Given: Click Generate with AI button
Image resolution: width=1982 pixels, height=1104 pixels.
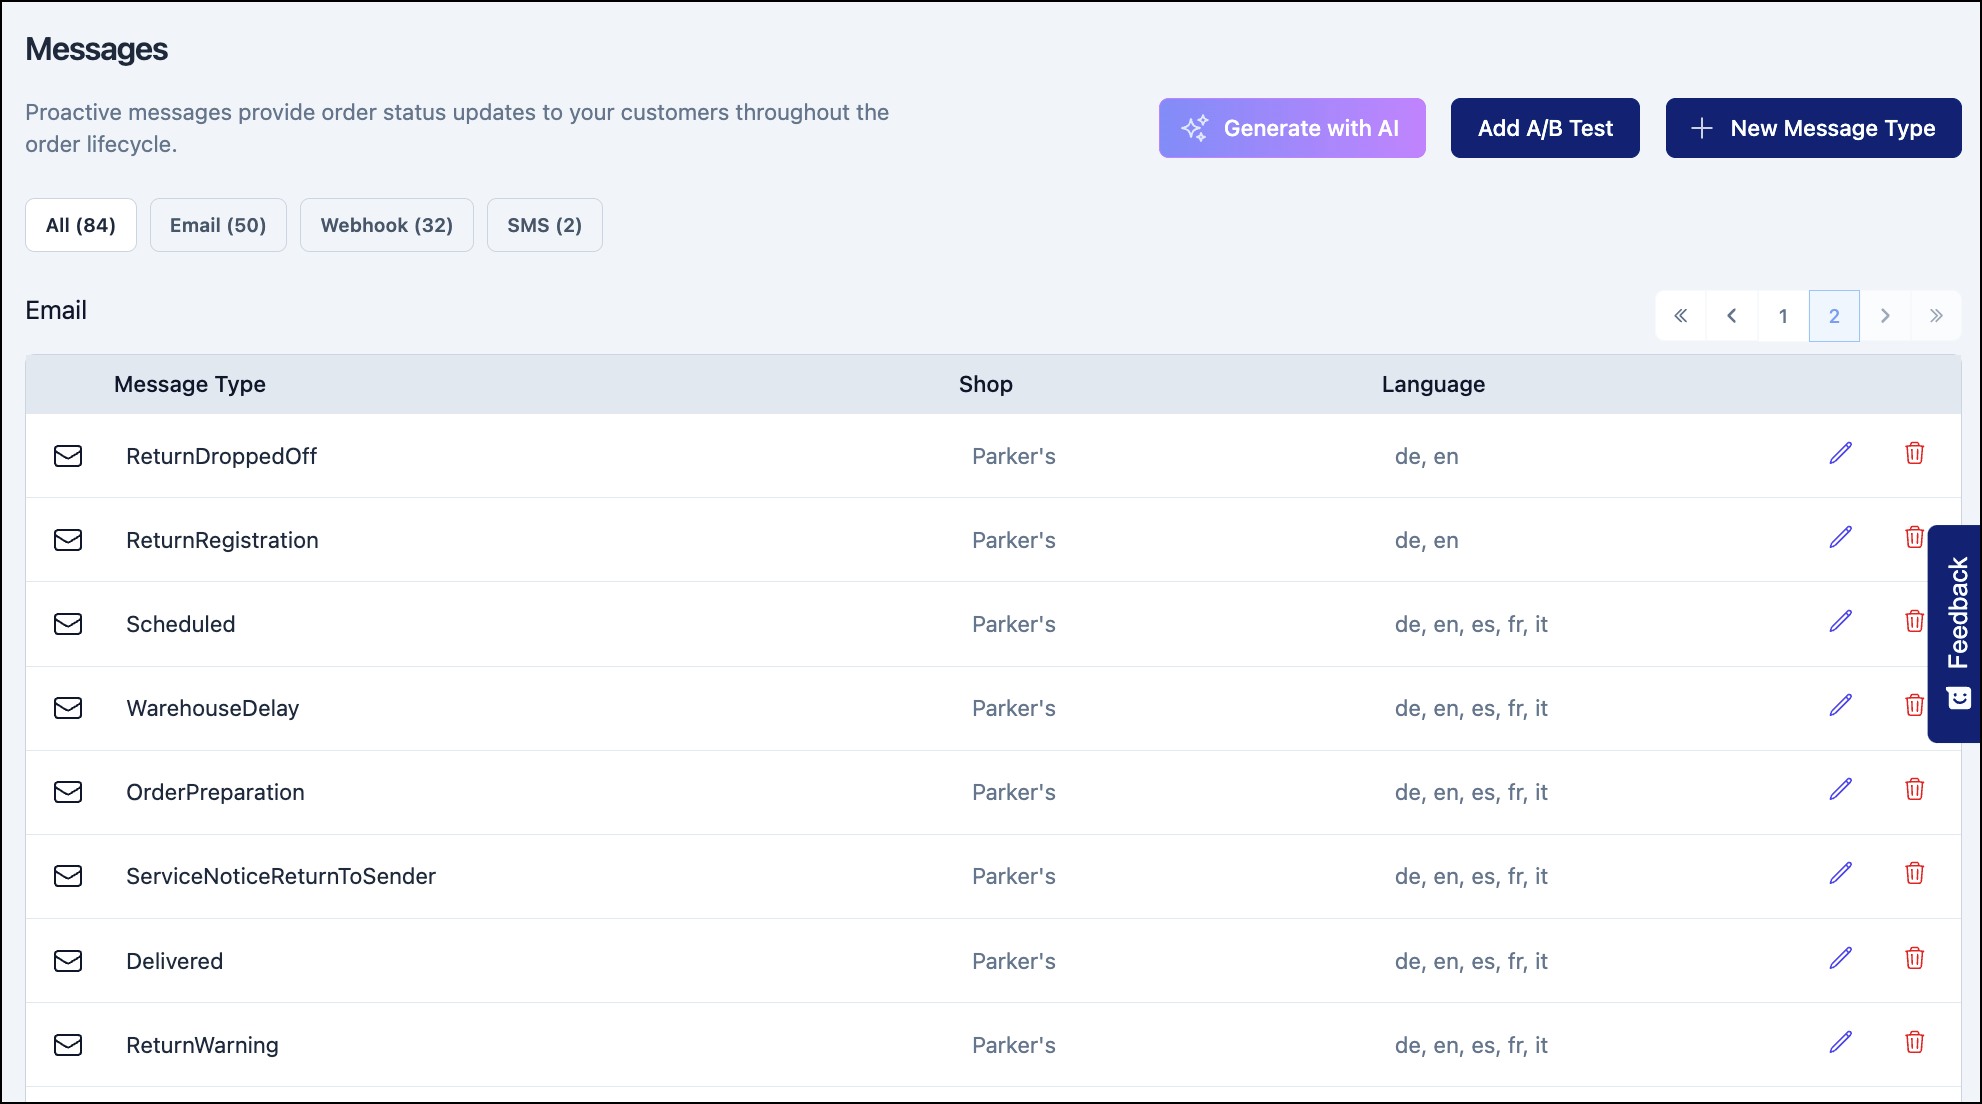Looking at the screenshot, I should [1292, 128].
